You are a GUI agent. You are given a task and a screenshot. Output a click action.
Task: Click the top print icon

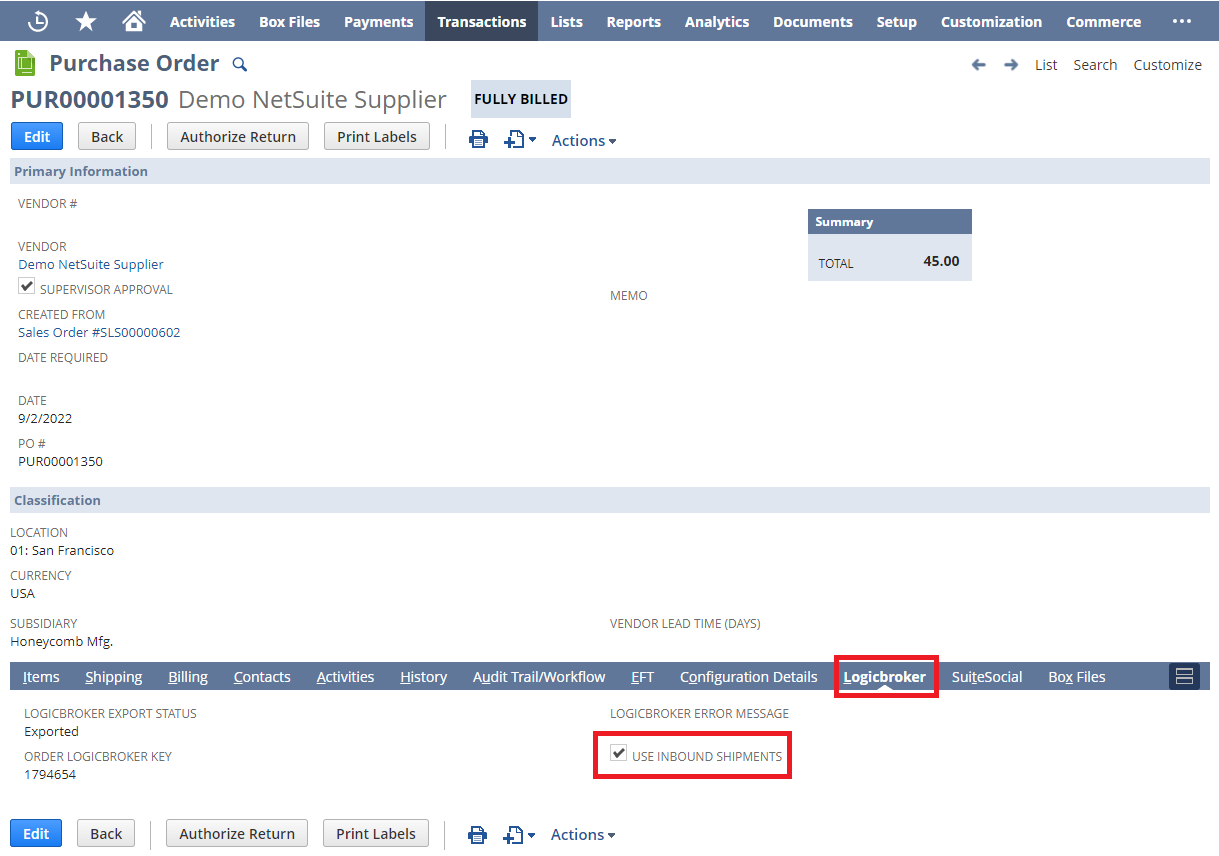[479, 140]
